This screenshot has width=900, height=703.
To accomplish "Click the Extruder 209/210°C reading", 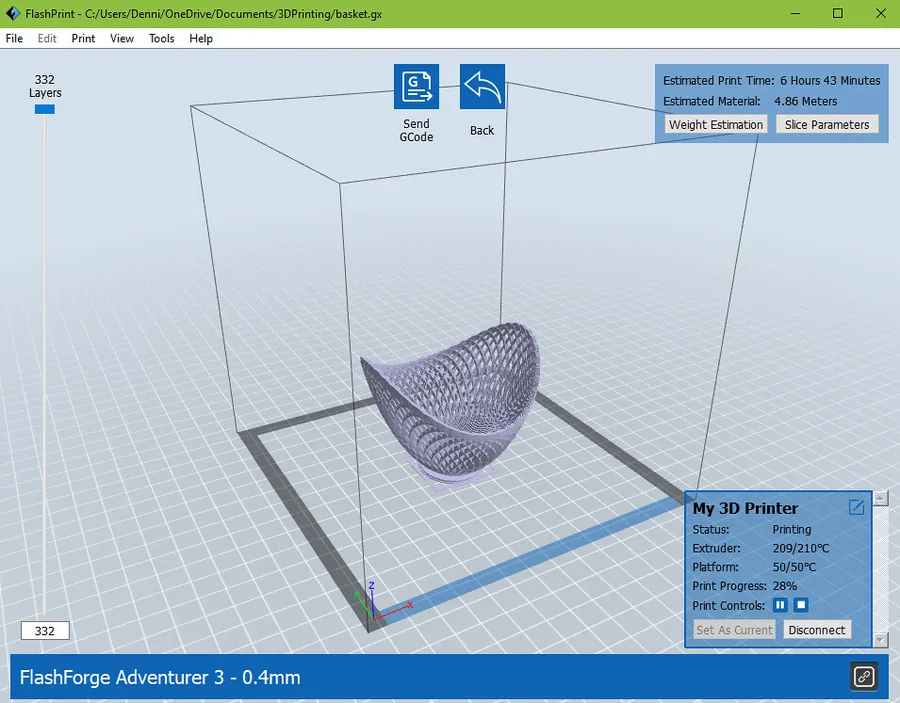I will (801, 548).
